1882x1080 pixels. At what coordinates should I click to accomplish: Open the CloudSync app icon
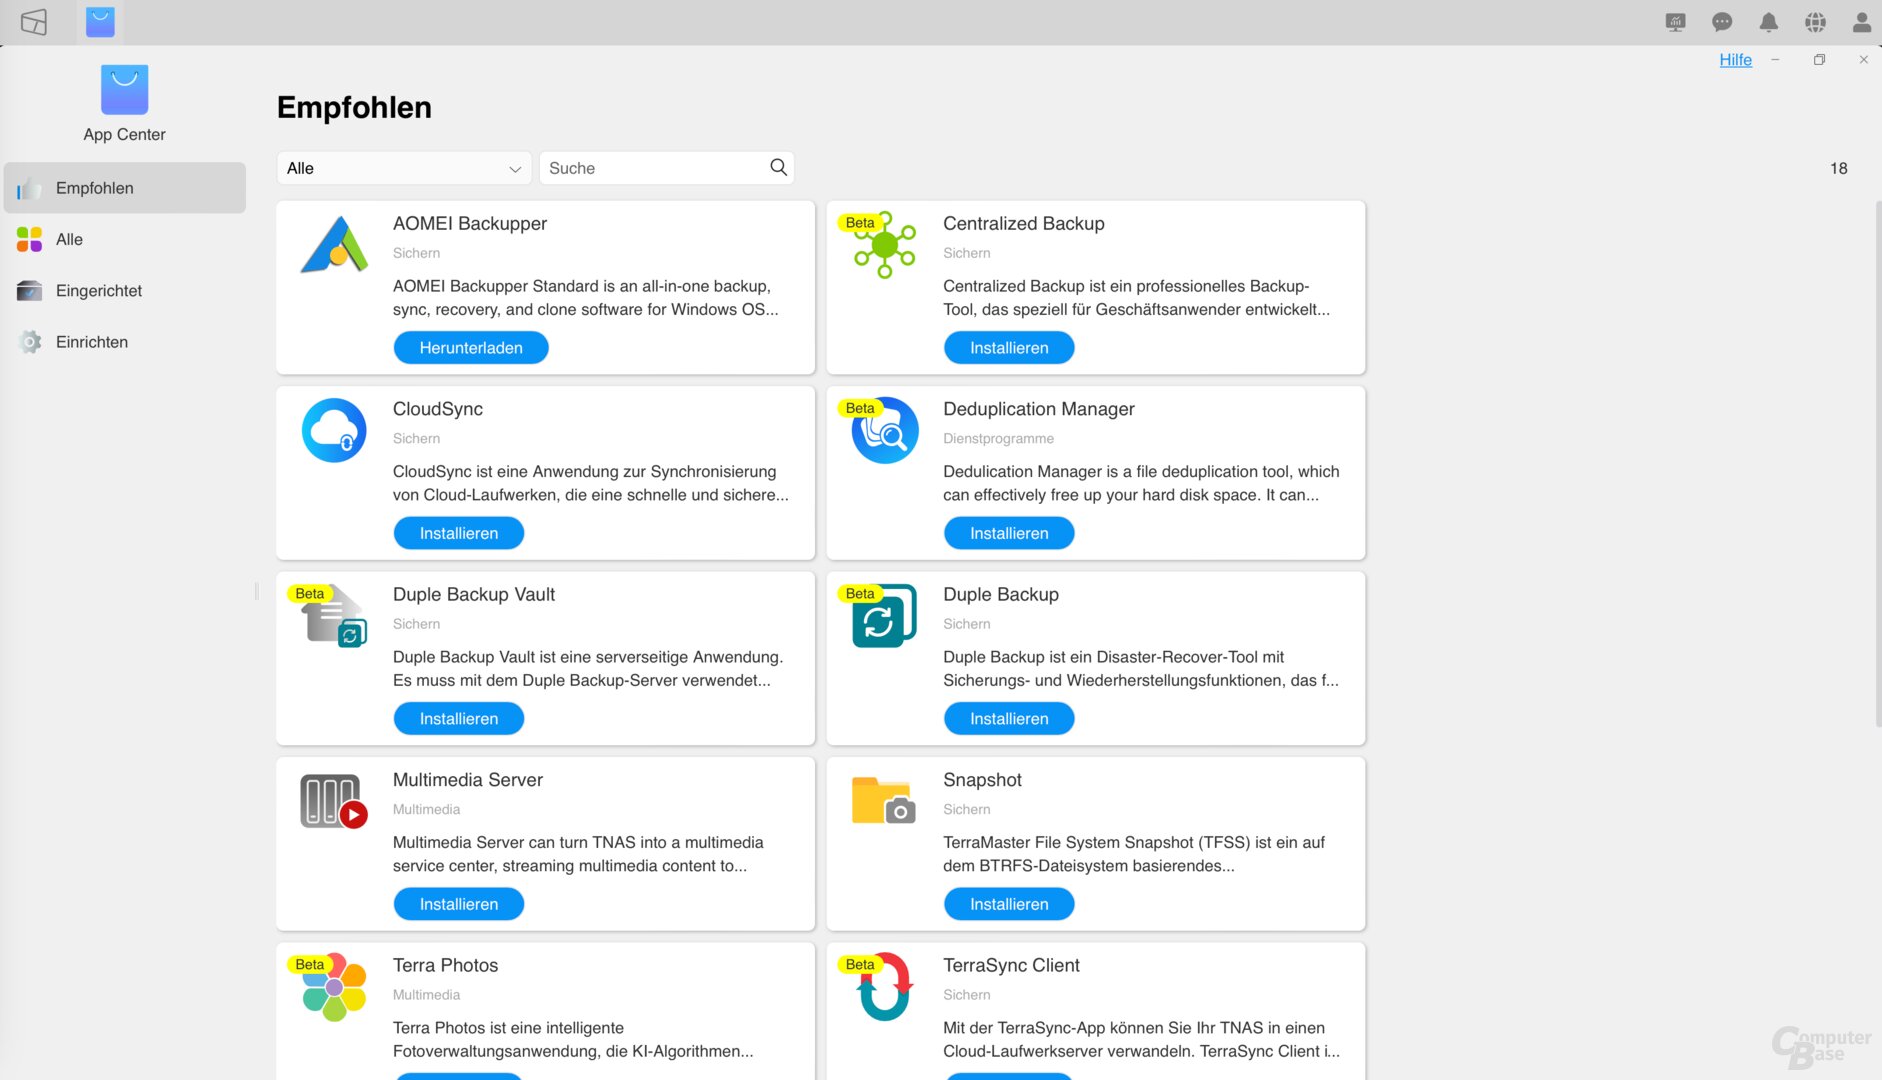[334, 430]
